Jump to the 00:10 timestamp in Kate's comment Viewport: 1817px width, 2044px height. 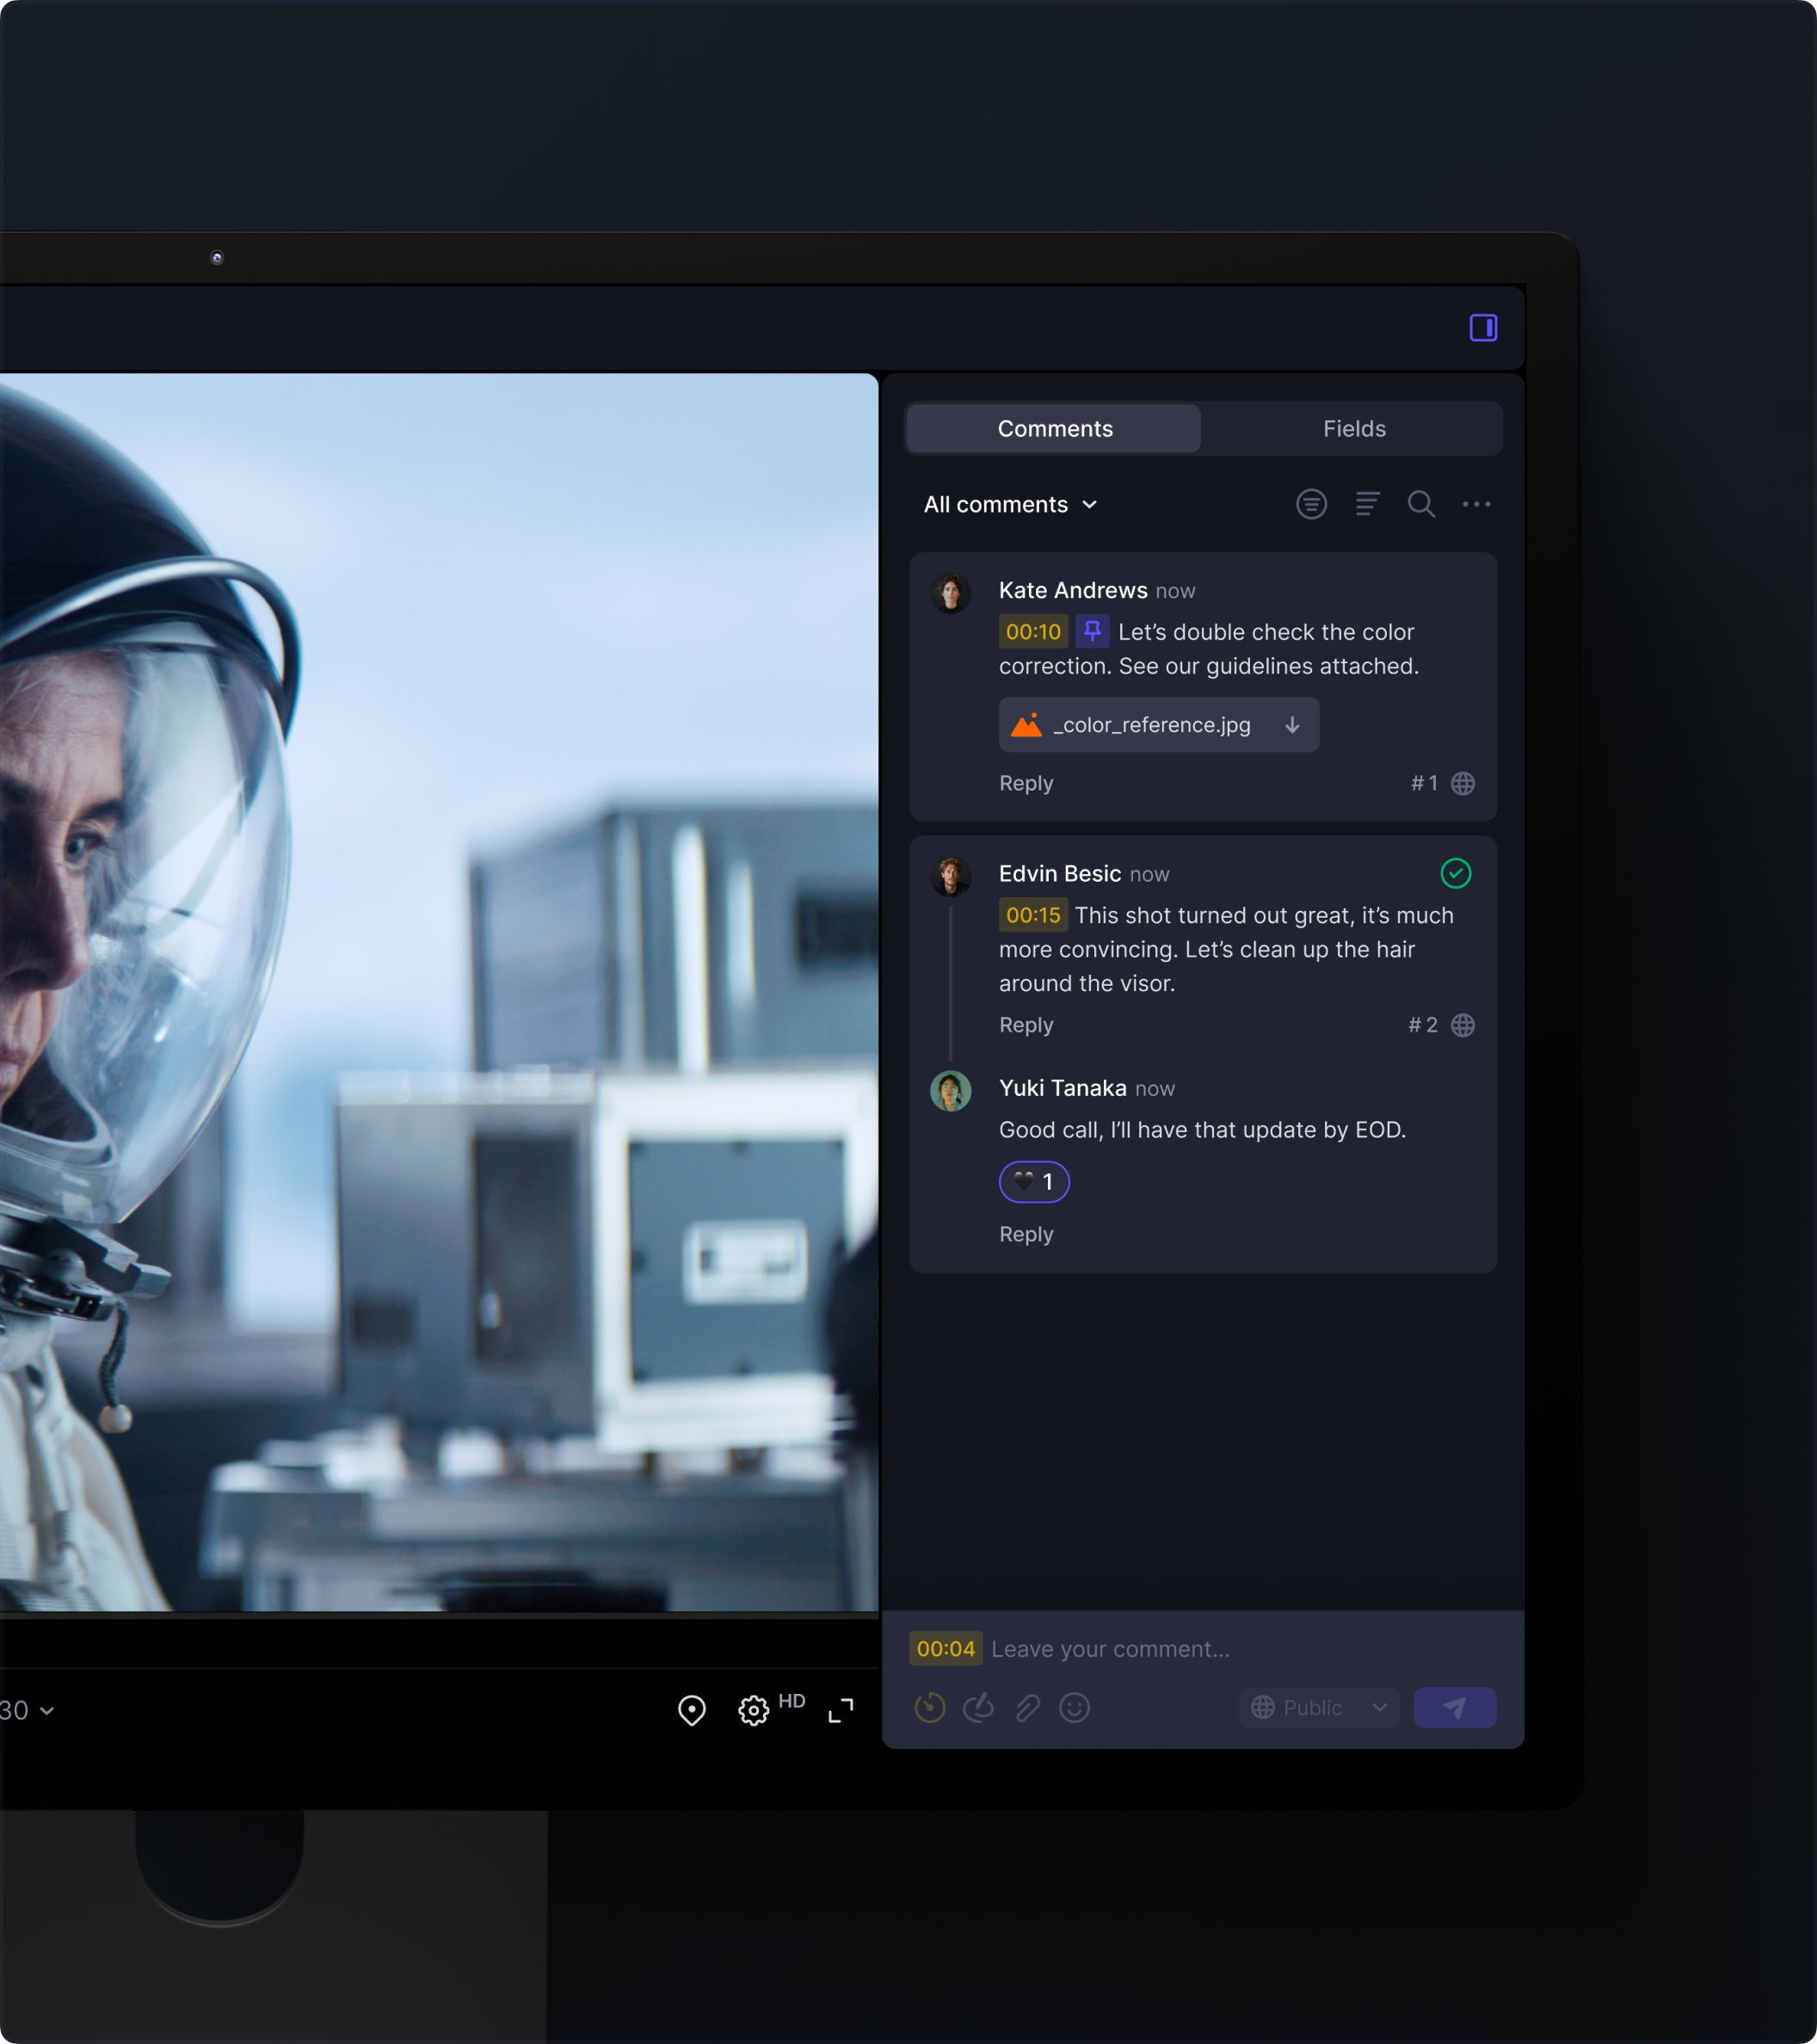pyautogui.click(x=1032, y=632)
